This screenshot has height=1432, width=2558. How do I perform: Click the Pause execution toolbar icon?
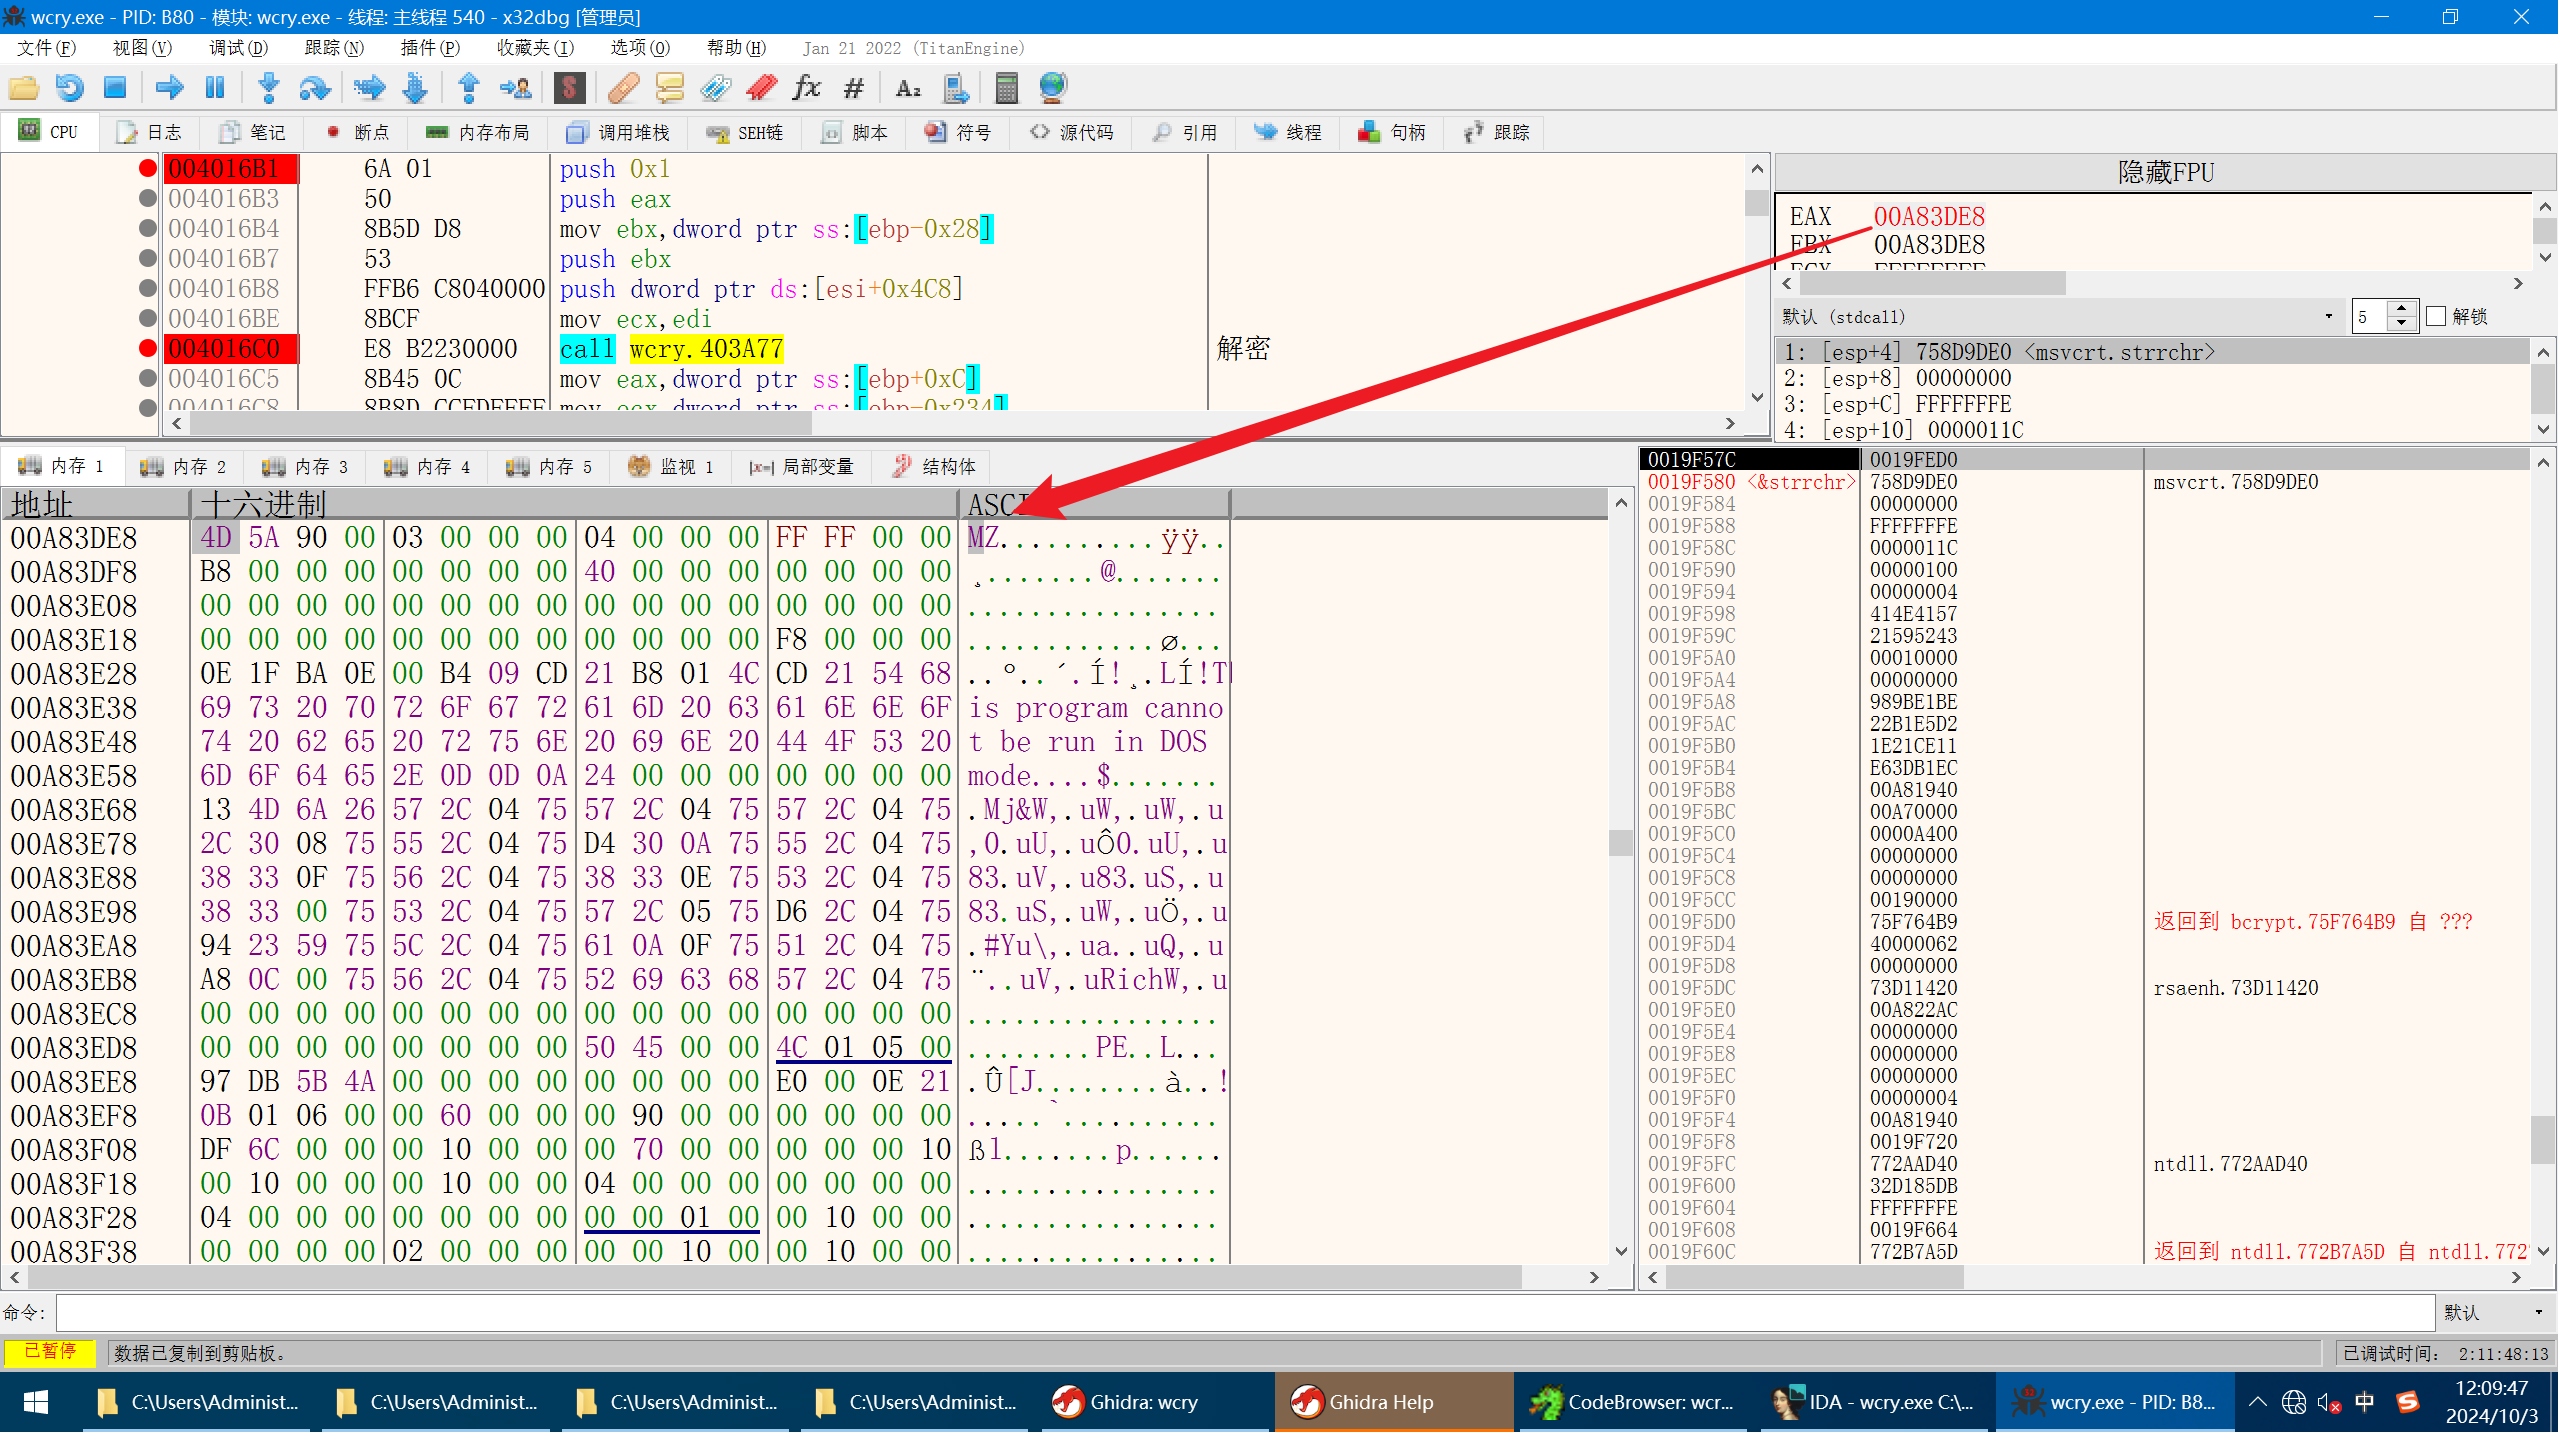[214, 88]
